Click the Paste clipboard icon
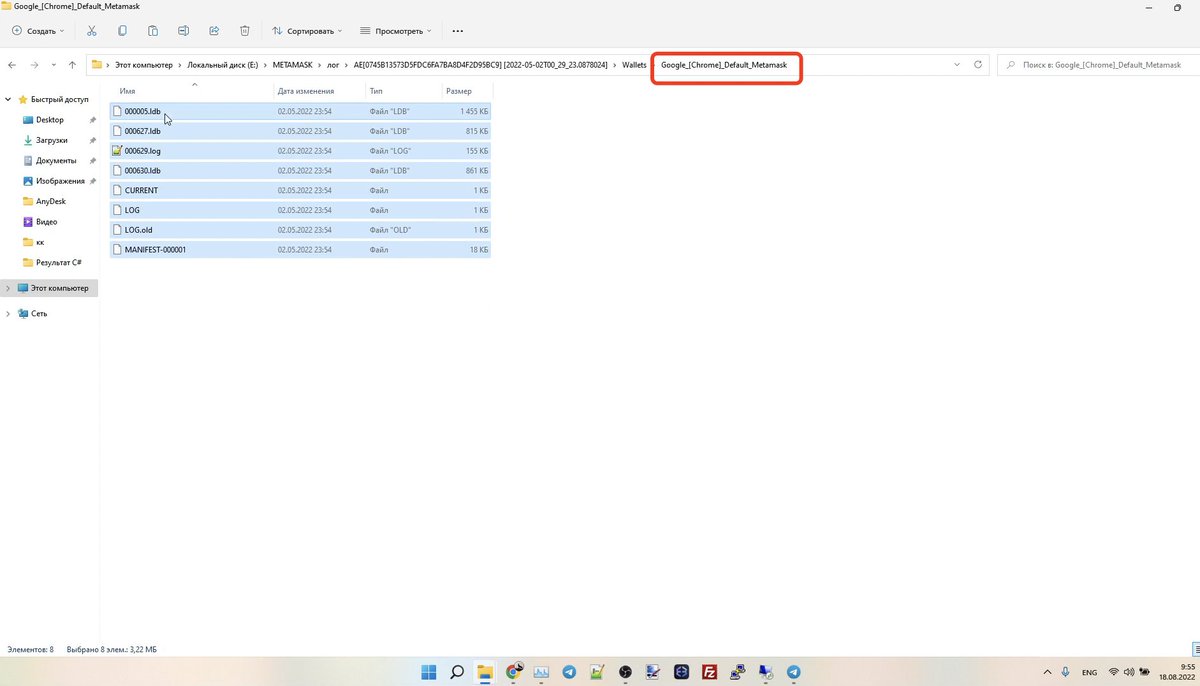Screen dimensions: 1200x686 coord(152,31)
